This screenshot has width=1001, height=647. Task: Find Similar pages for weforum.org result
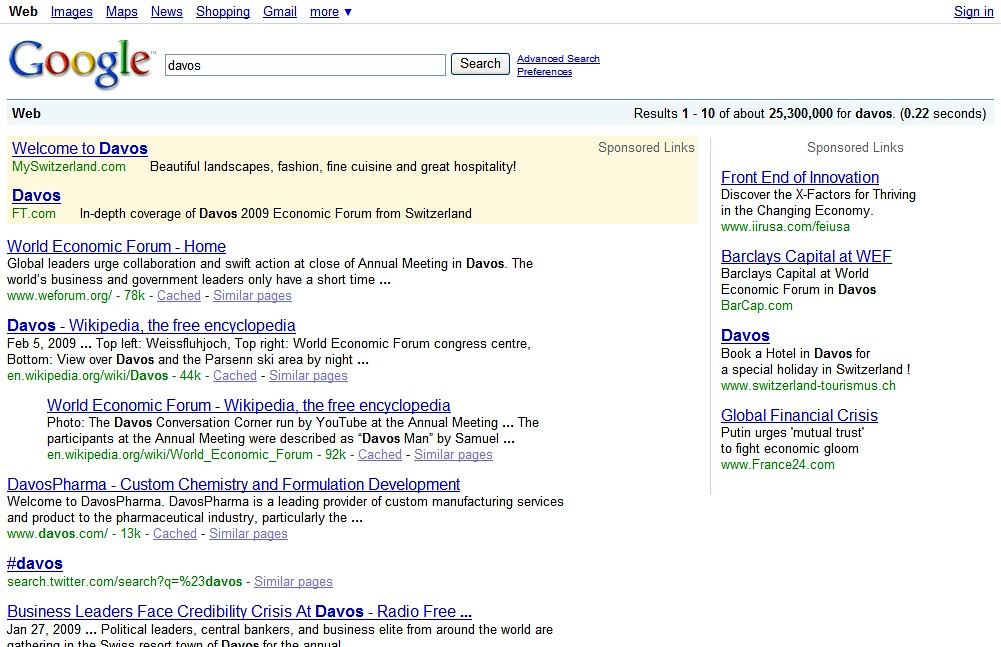click(x=252, y=296)
